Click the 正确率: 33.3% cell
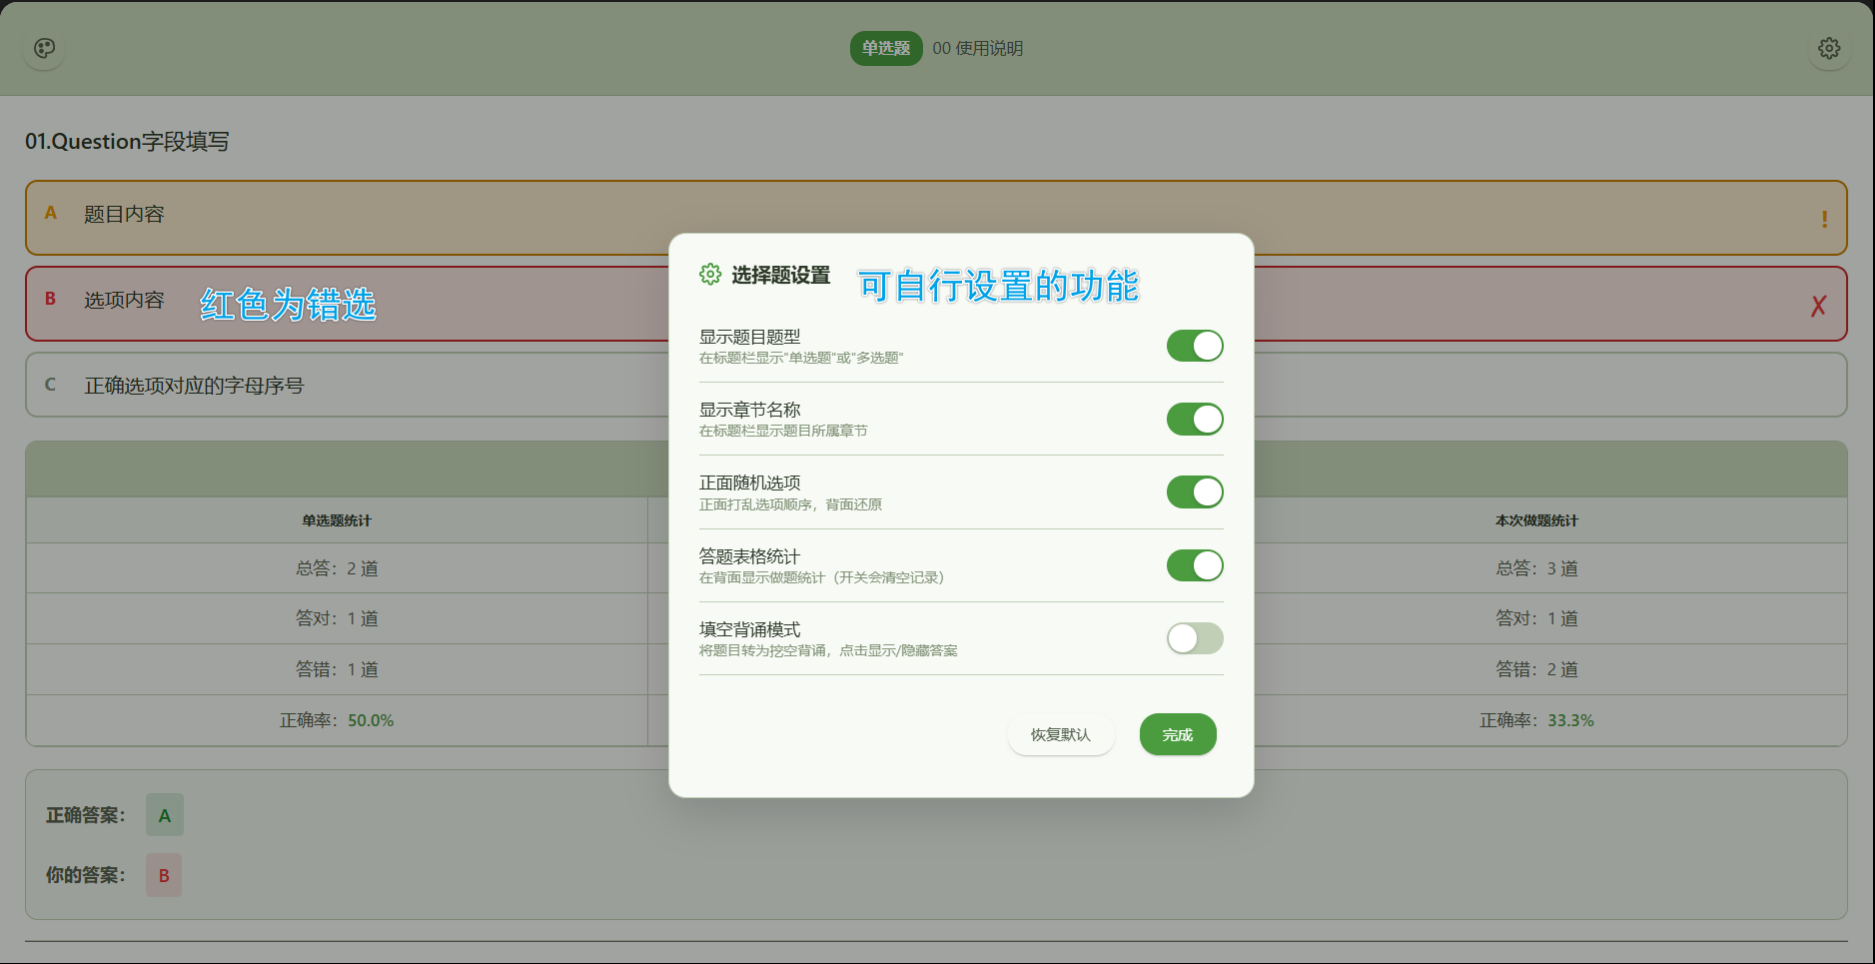Screen dimensions: 1875x964 (1537, 720)
